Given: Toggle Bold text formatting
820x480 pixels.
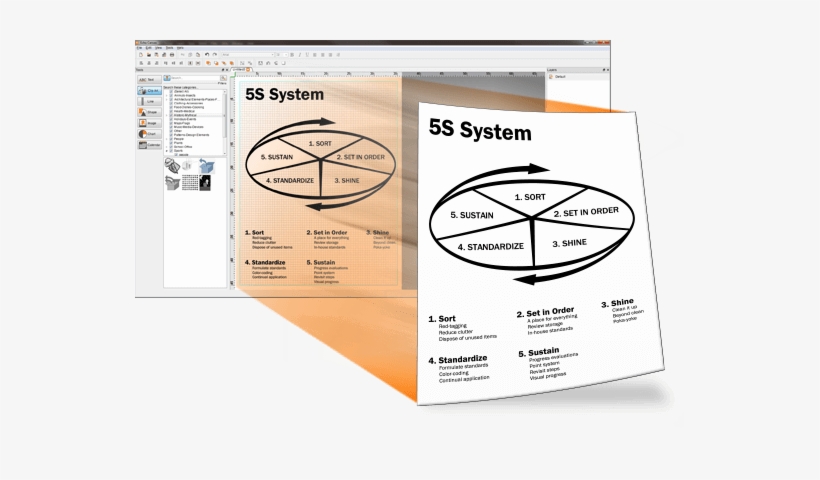Looking at the screenshot, I should click(292, 54).
